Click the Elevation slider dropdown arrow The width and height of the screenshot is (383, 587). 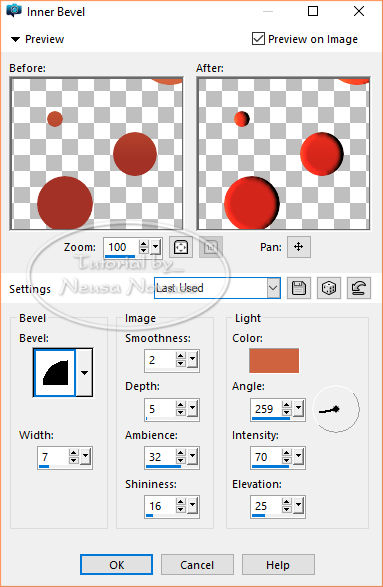tap(298, 506)
